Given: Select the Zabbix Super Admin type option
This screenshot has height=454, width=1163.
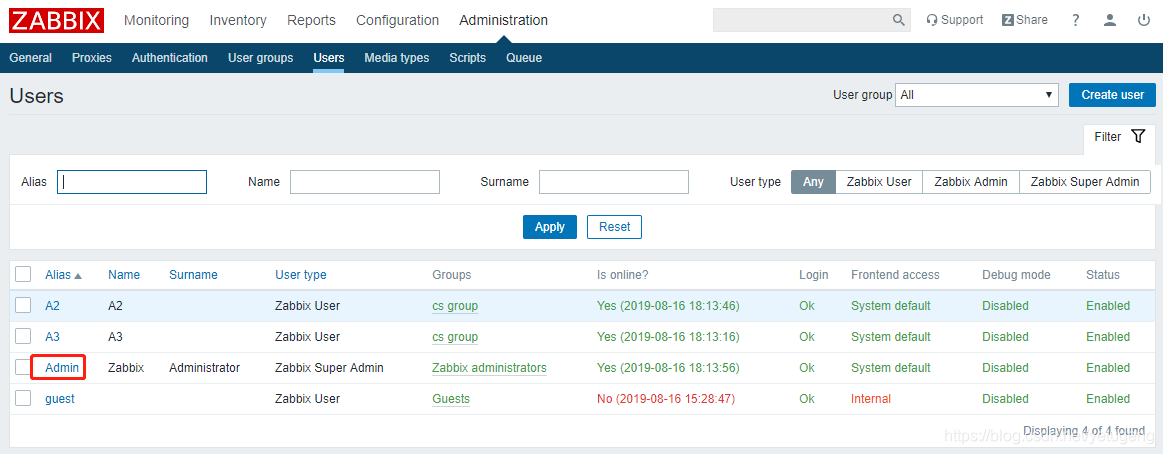Looking at the screenshot, I should [x=1085, y=182].
